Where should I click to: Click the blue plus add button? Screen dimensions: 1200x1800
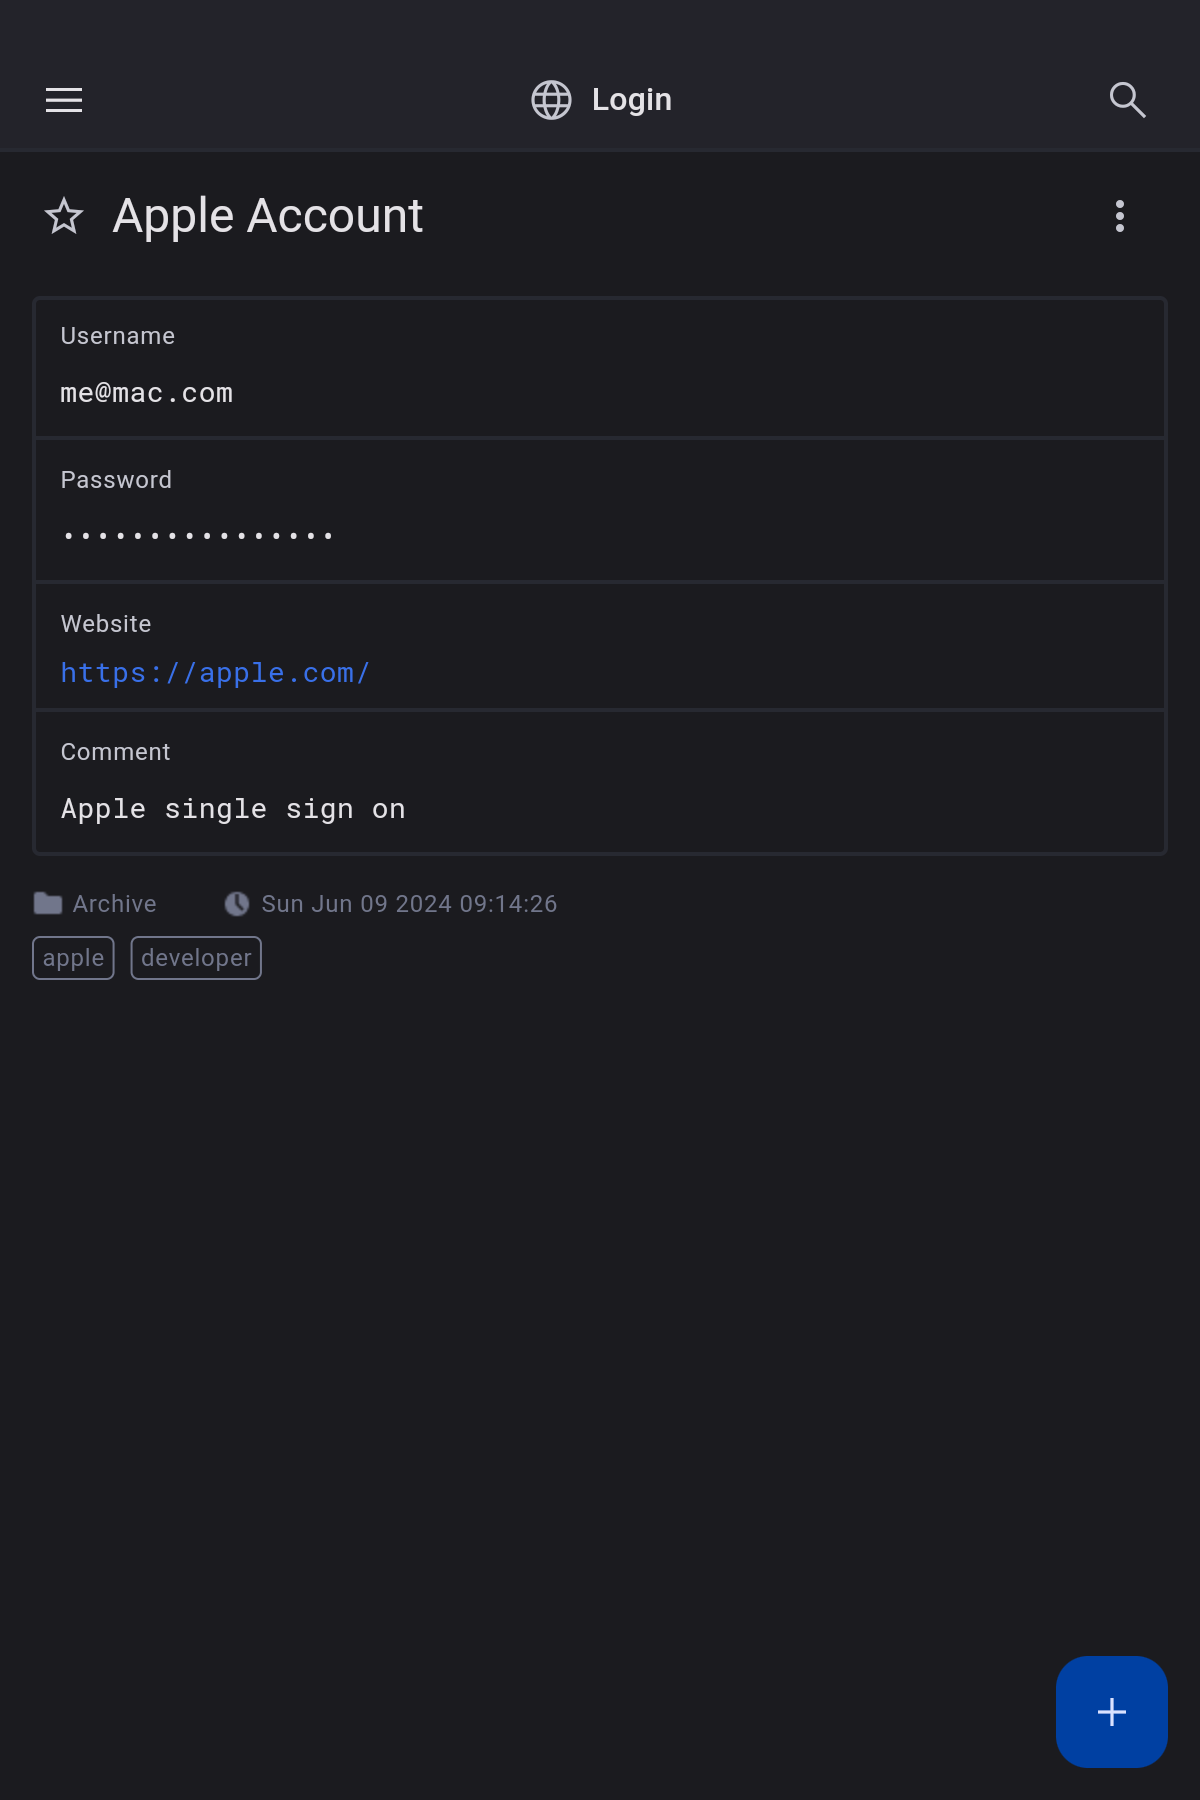1111,1711
